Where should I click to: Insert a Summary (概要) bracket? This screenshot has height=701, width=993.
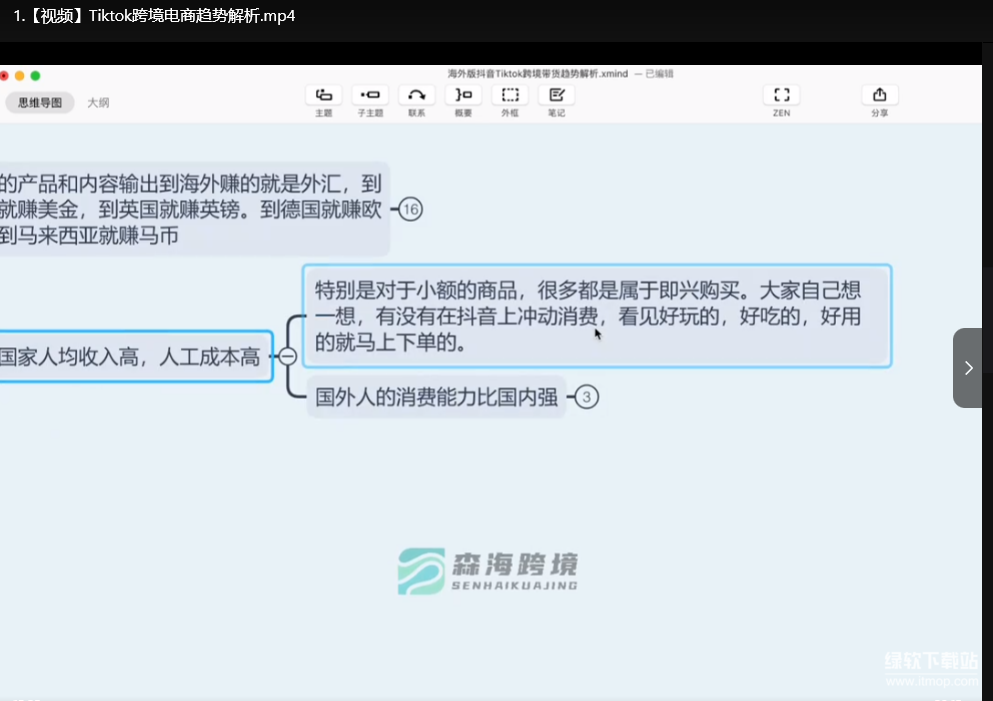pos(463,95)
